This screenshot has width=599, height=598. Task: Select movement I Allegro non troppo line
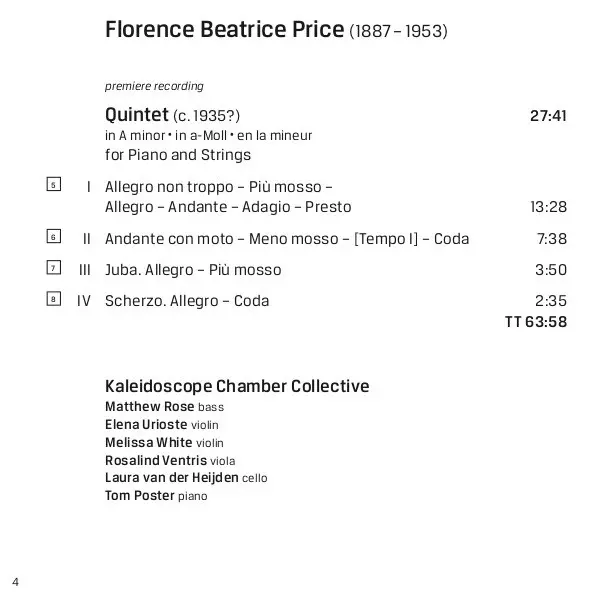pos(228,197)
